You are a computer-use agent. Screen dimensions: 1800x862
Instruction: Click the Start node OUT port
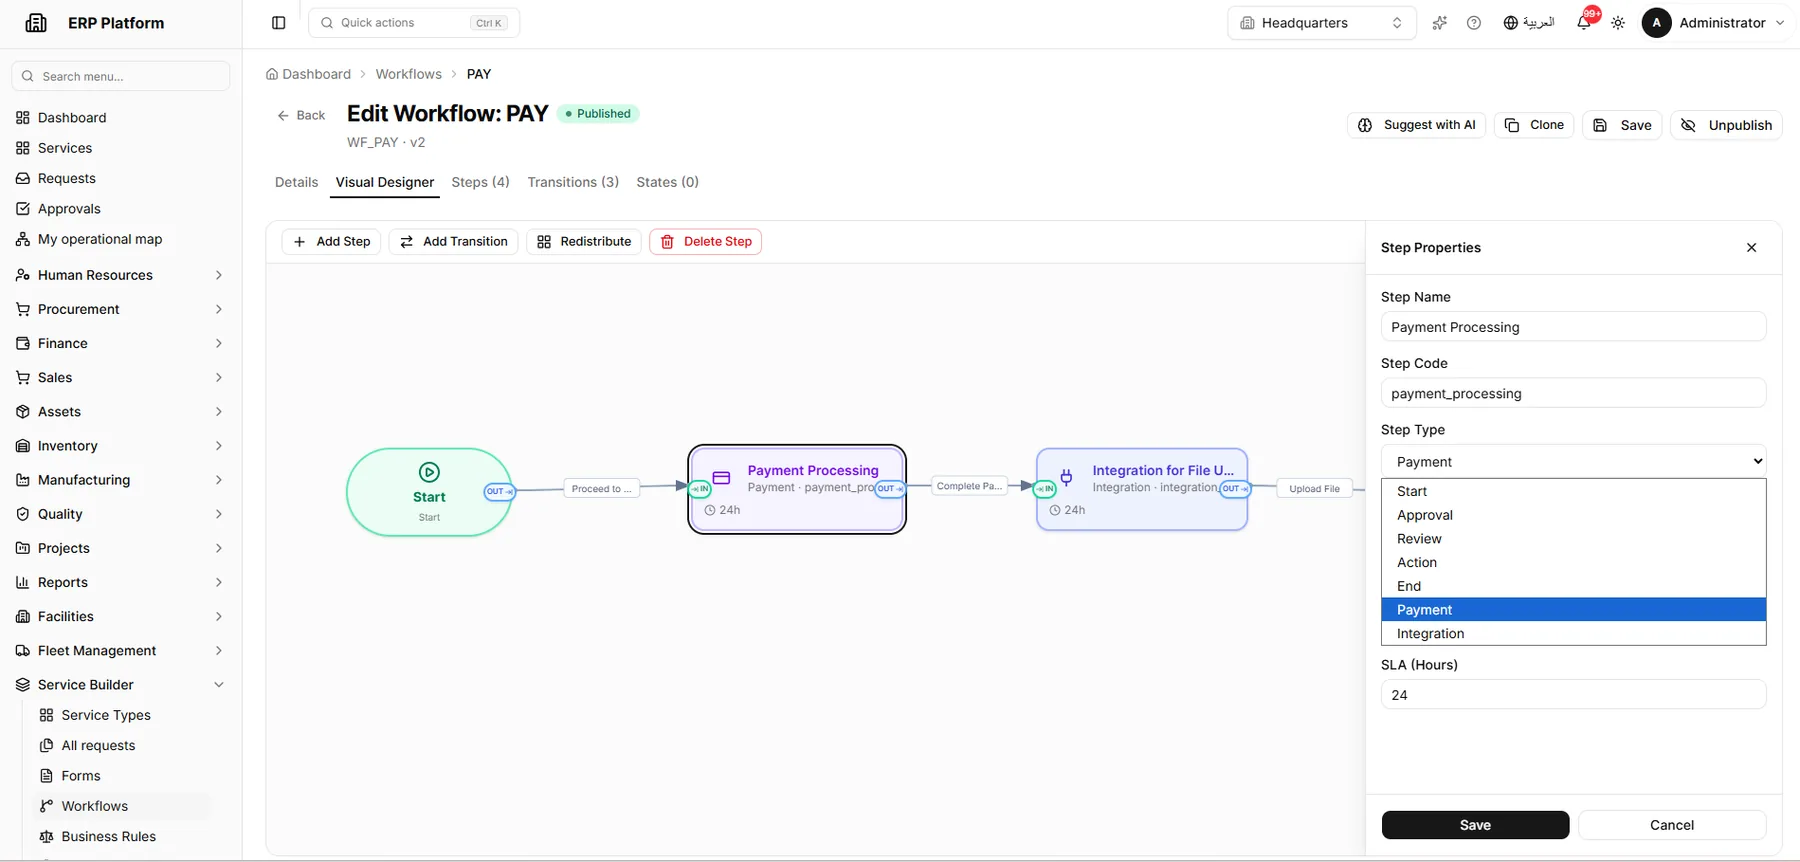(x=499, y=491)
